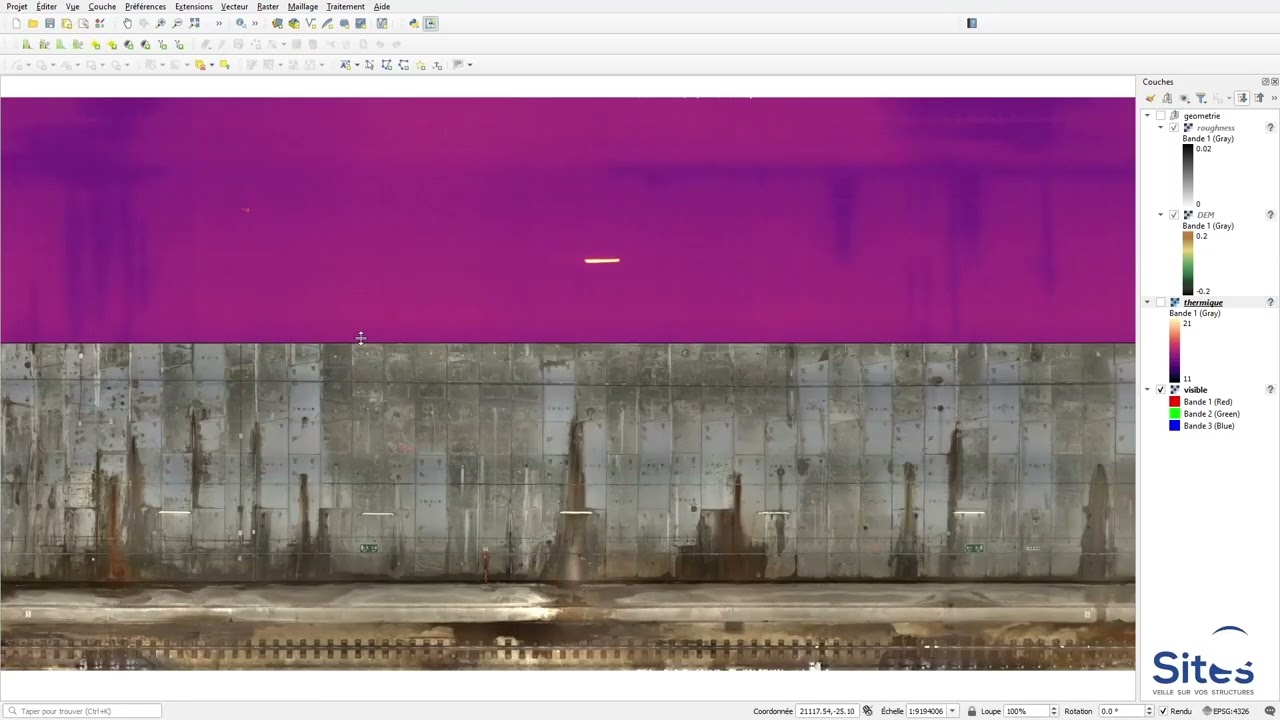
Task: Collapse the DEM layer legend
Action: 1161,215
